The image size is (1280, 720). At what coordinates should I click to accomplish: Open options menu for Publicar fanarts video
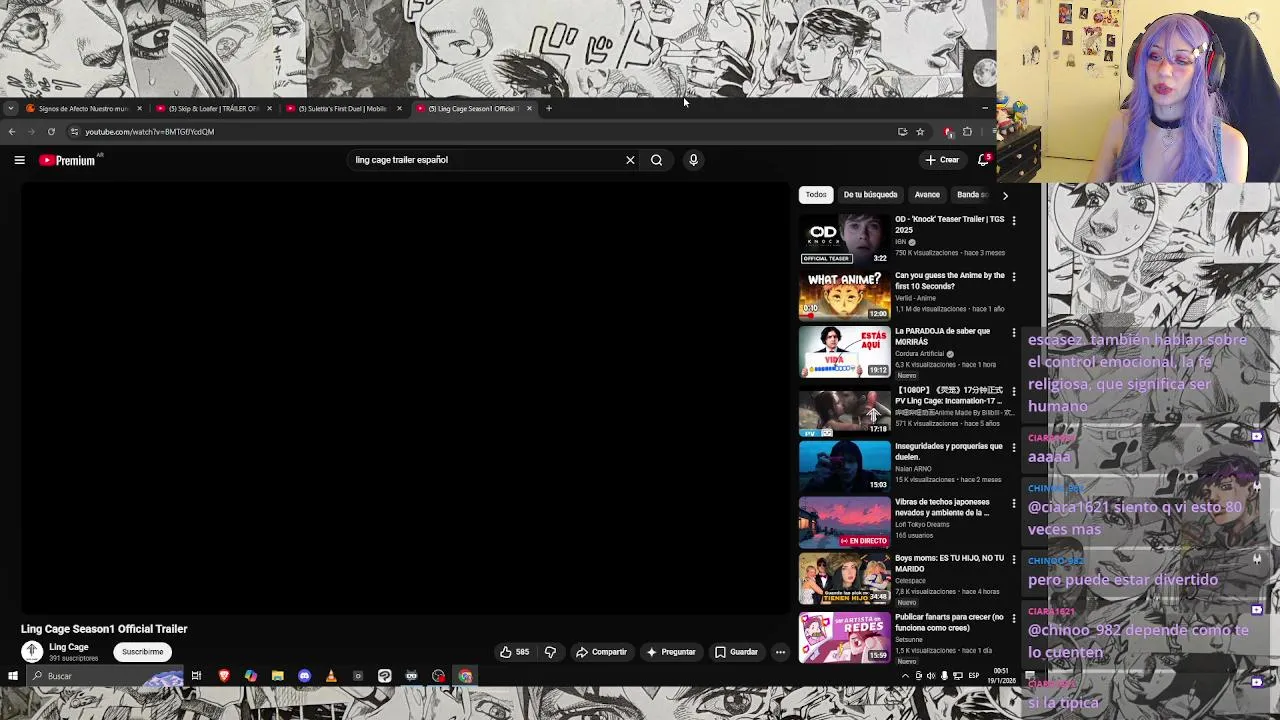click(x=1014, y=618)
